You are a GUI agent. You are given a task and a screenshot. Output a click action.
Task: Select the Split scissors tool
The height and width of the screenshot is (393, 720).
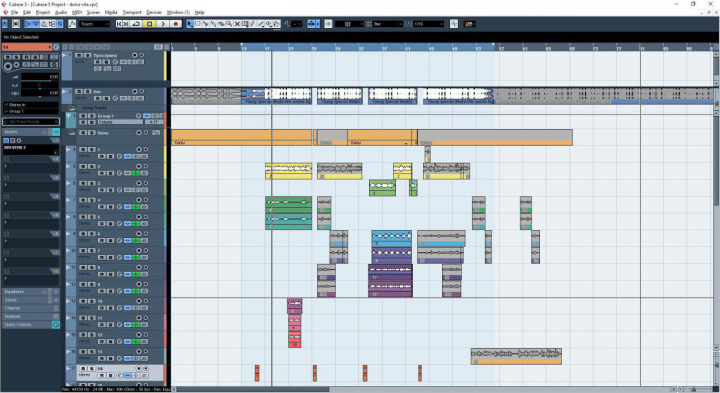click(205, 24)
